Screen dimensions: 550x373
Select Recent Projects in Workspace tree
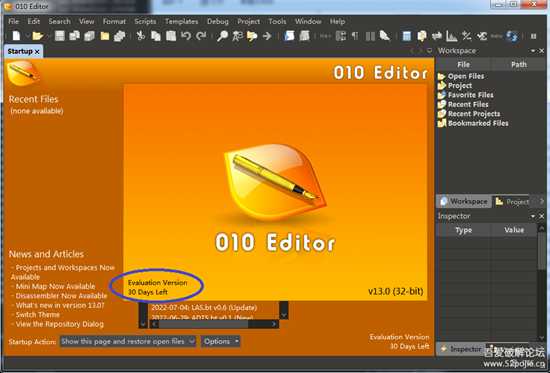point(474,114)
